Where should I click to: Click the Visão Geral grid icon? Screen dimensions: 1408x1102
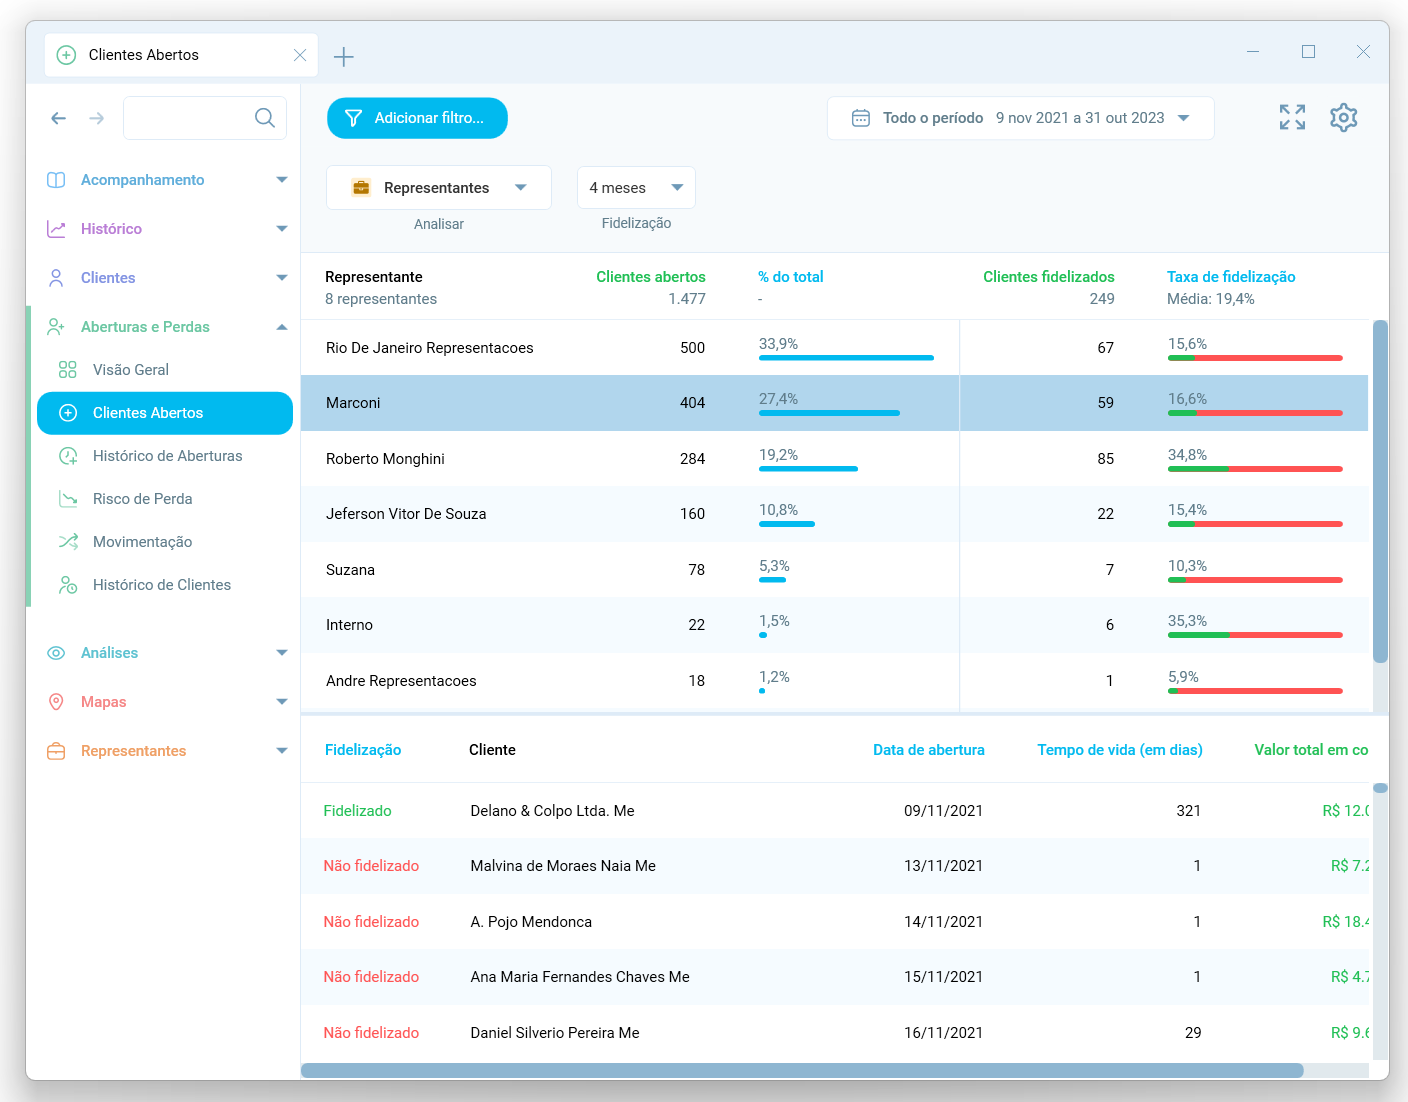(68, 370)
